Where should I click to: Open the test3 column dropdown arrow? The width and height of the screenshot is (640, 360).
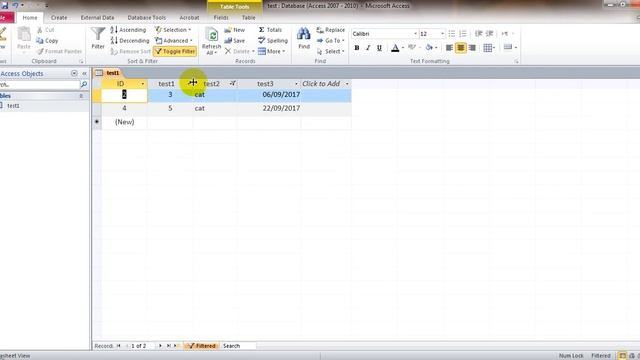(296, 84)
